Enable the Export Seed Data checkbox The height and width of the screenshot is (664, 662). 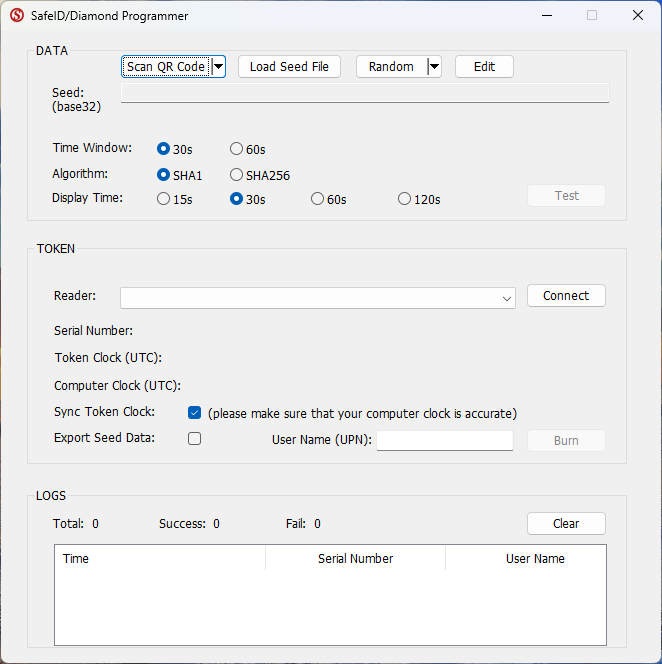coord(195,438)
